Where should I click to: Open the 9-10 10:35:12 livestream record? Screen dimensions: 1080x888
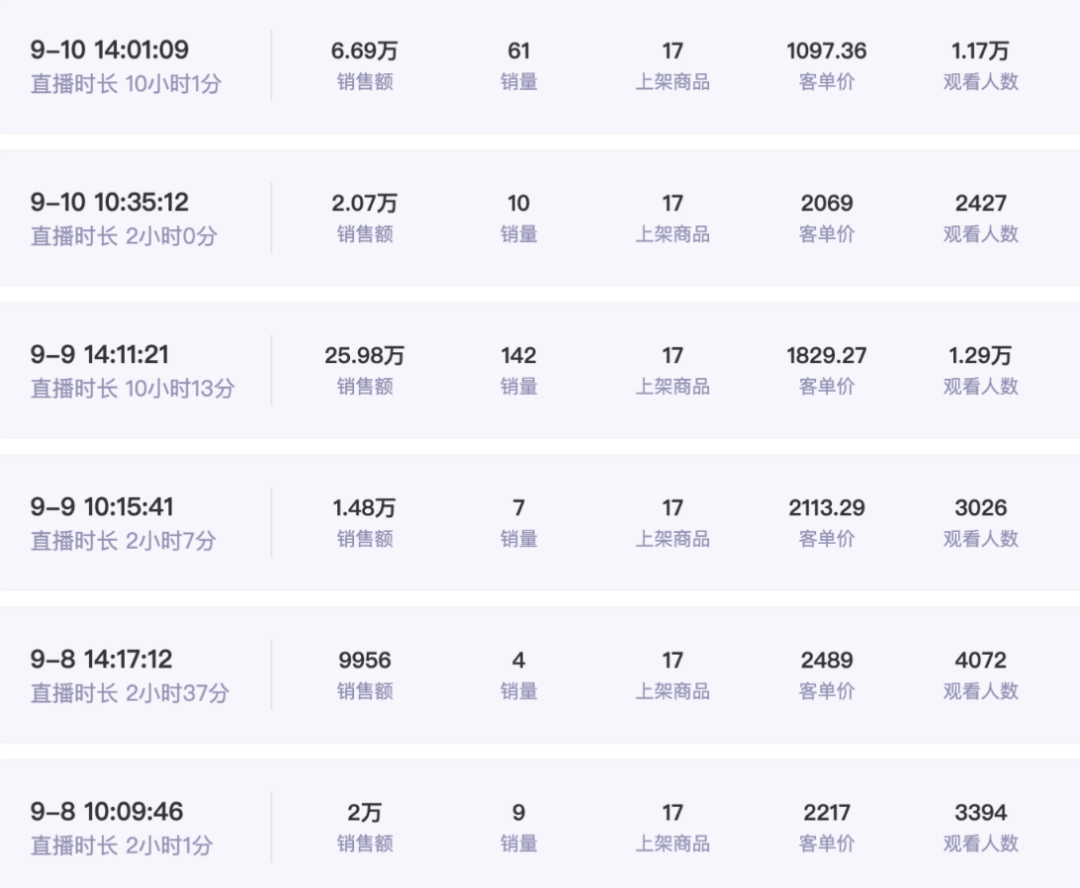109,202
